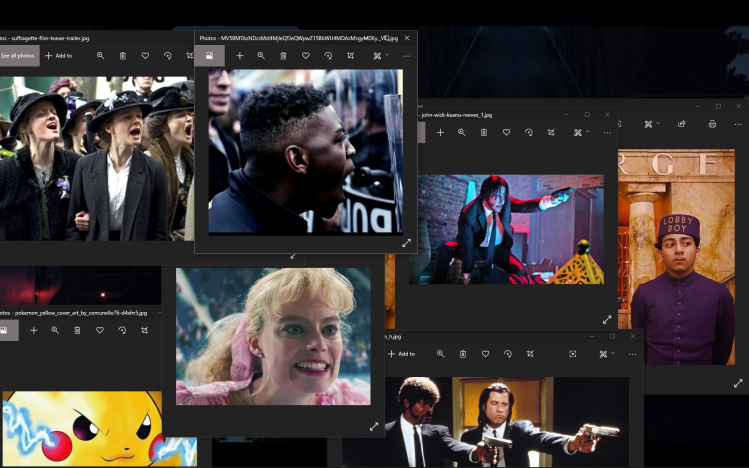Toggle favorite heart in john-wick window
The height and width of the screenshot is (468, 749).
click(x=506, y=132)
